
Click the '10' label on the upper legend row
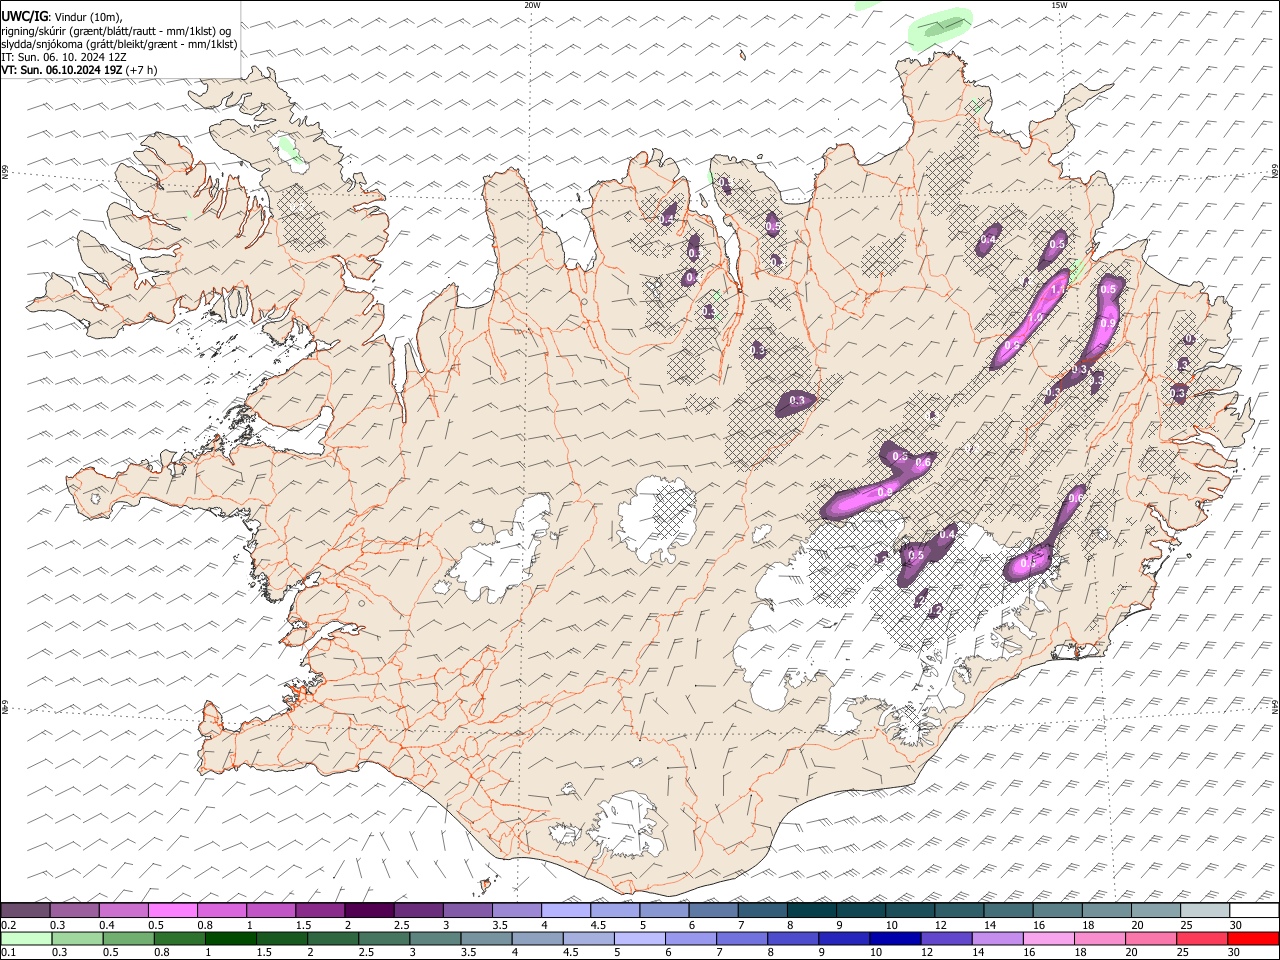(891, 924)
